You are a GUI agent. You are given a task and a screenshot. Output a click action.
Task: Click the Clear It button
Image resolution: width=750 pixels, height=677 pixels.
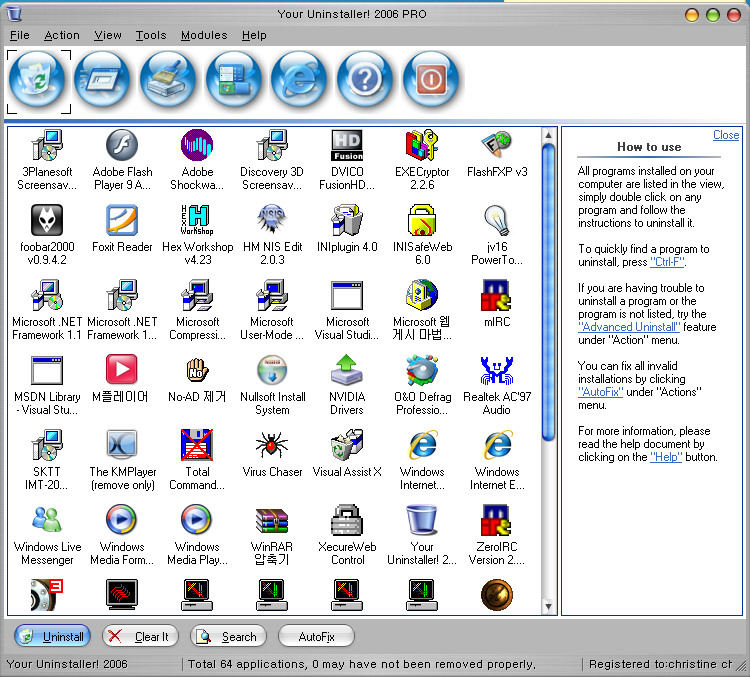pyautogui.click(x=140, y=636)
